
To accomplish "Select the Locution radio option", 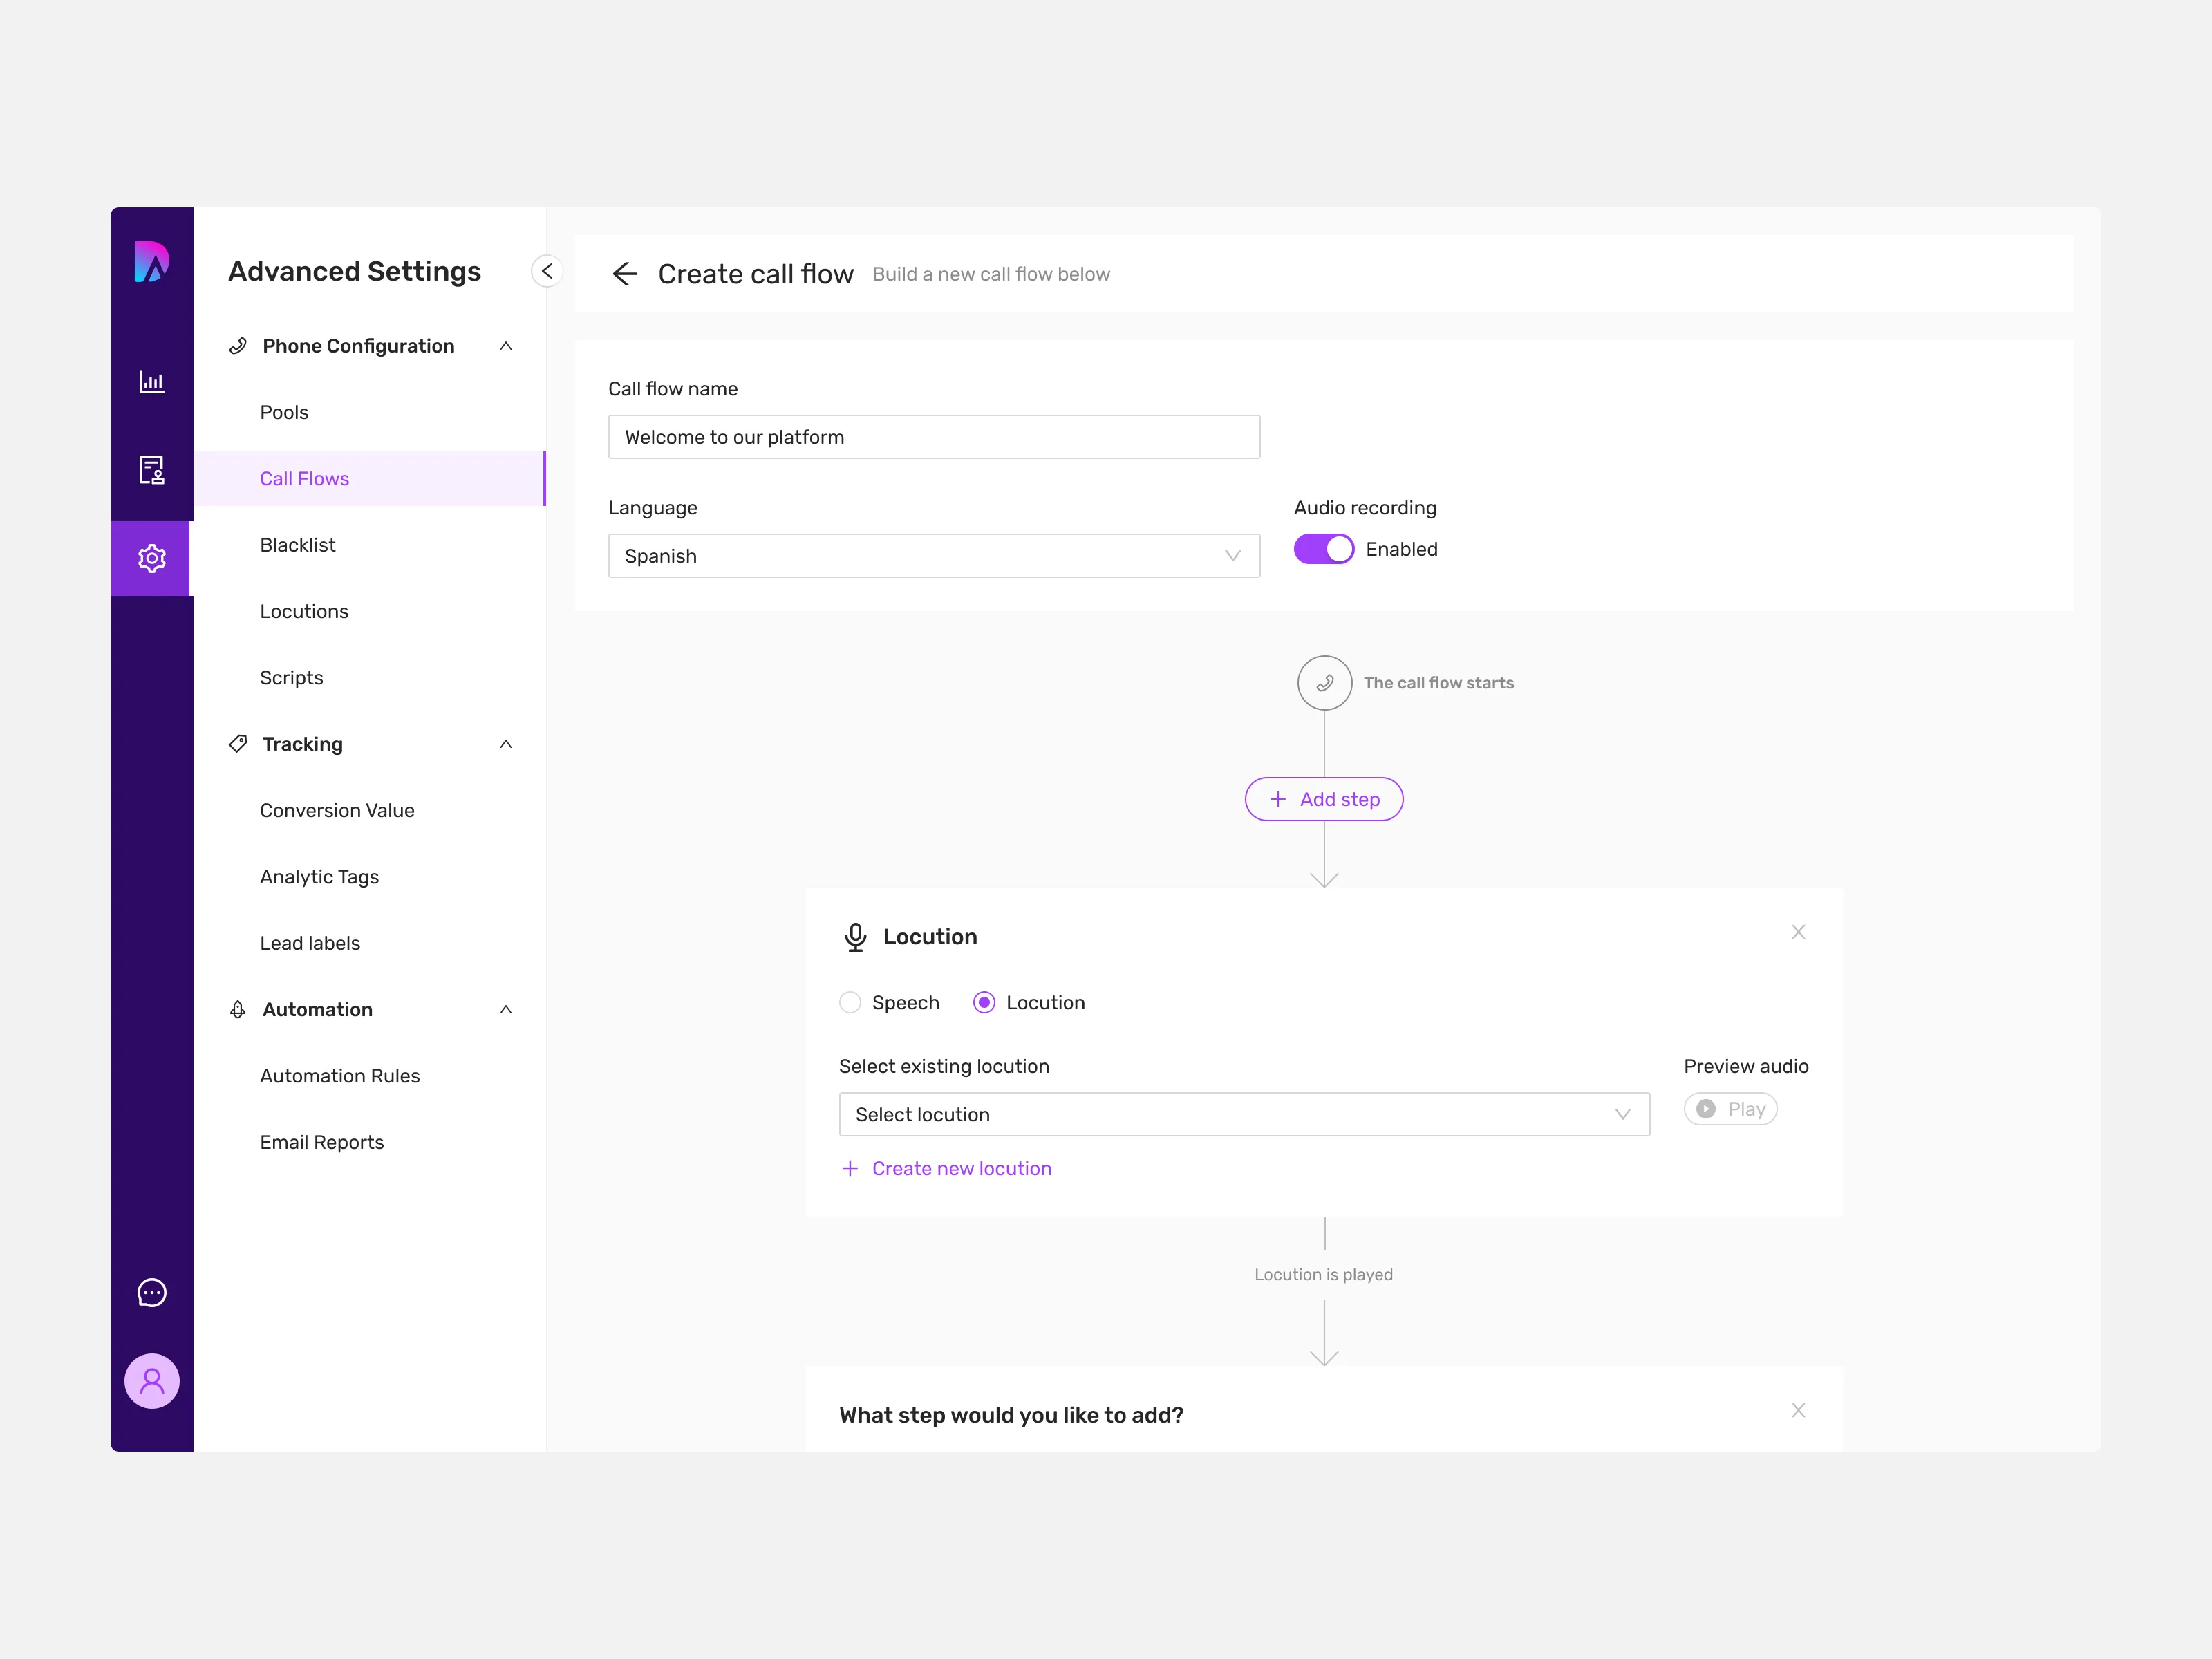I will pyautogui.click(x=984, y=1002).
